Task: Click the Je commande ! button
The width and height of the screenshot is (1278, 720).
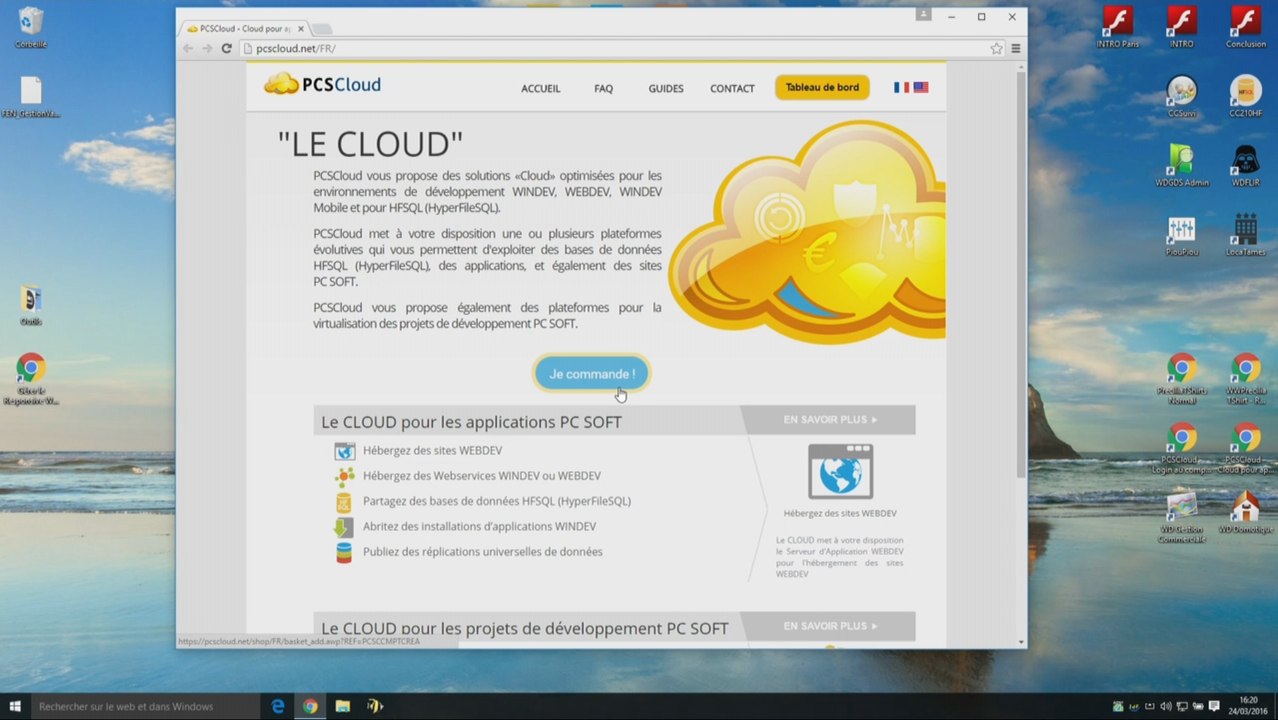Action: pyautogui.click(x=591, y=374)
